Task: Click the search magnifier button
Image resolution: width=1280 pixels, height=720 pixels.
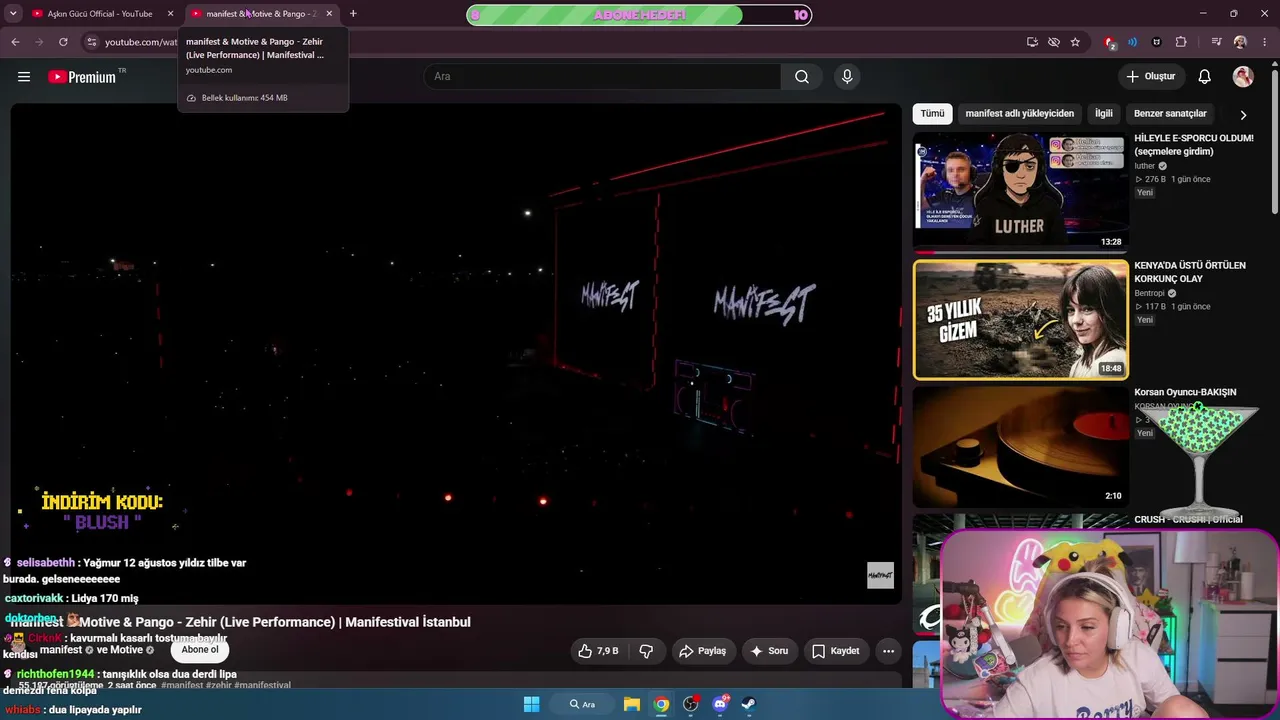Action: coord(802,77)
